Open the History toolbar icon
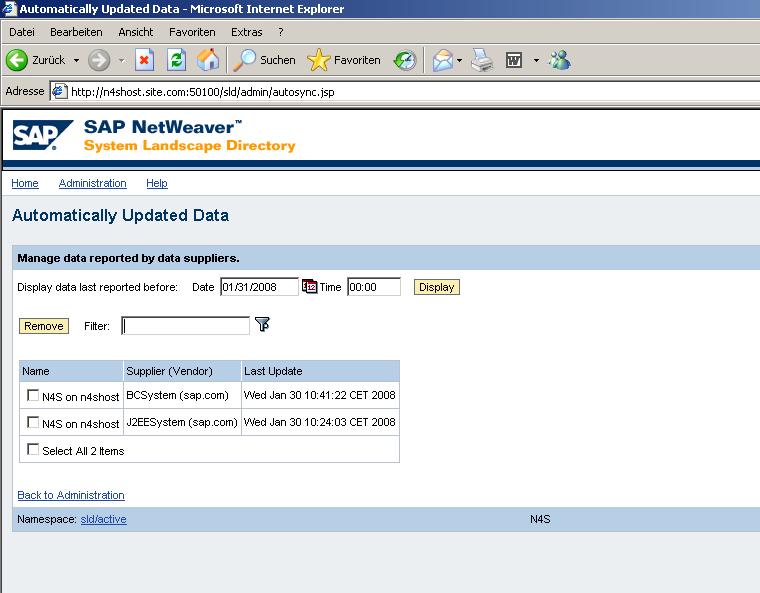This screenshot has height=593, width=760. coord(404,60)
